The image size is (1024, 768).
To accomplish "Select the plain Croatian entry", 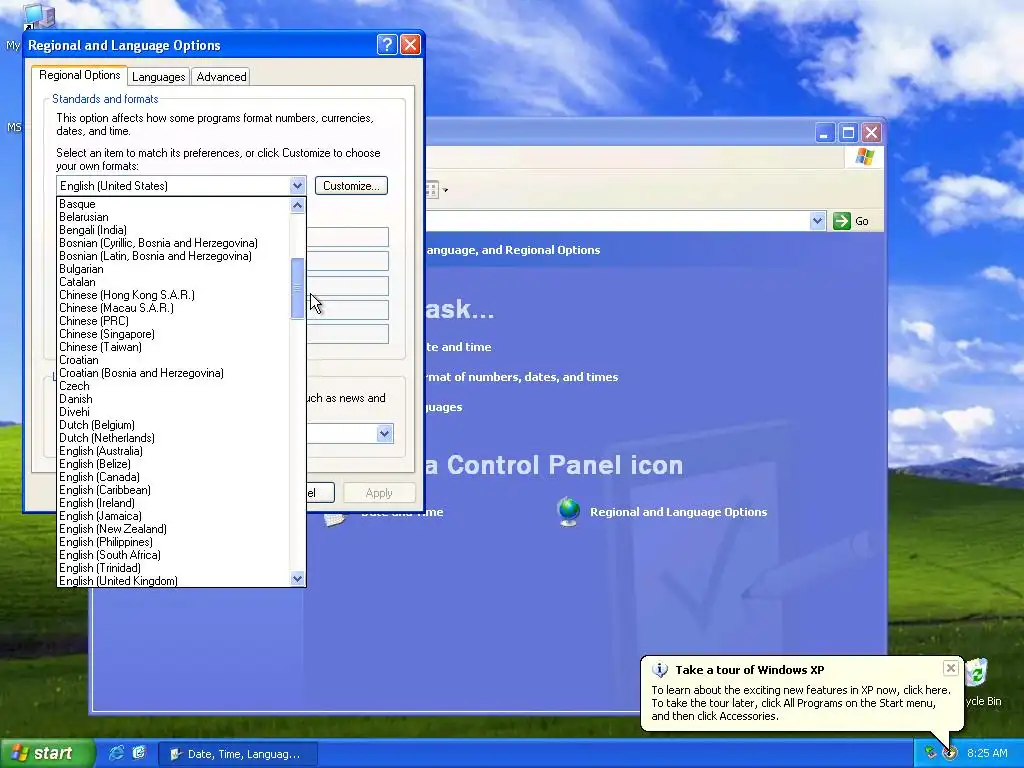I will pyautogui.click(x=173, y=360).
